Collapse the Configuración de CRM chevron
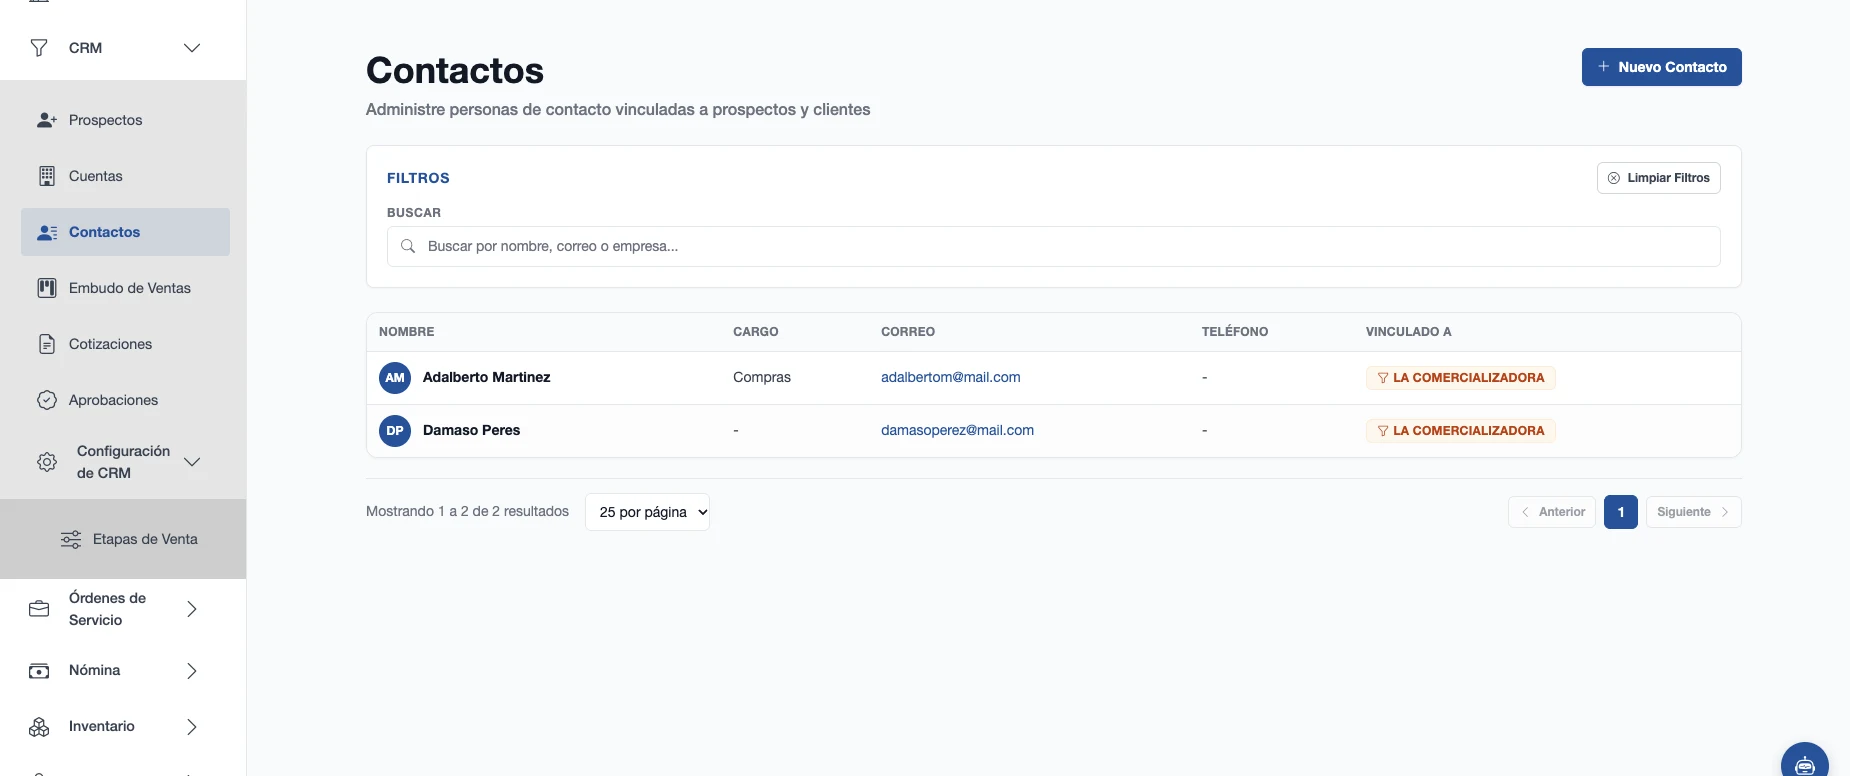This screenshot has width=1850, height=776. coord(192,462)
